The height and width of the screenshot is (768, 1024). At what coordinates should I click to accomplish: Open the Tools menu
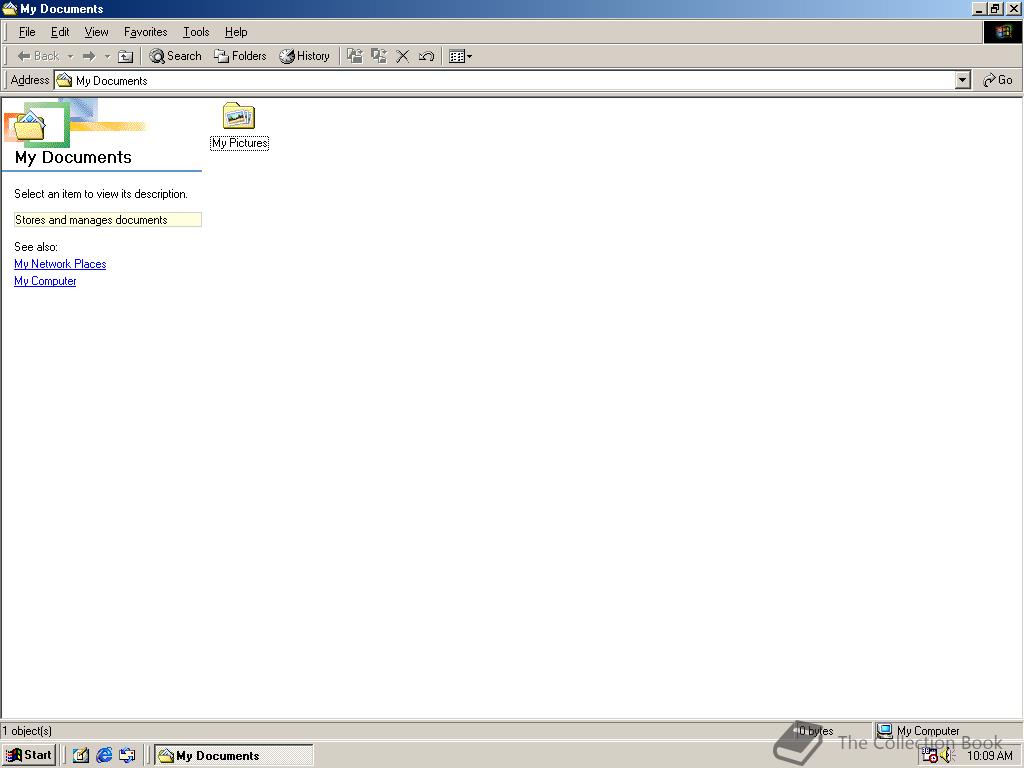point(196,32)
